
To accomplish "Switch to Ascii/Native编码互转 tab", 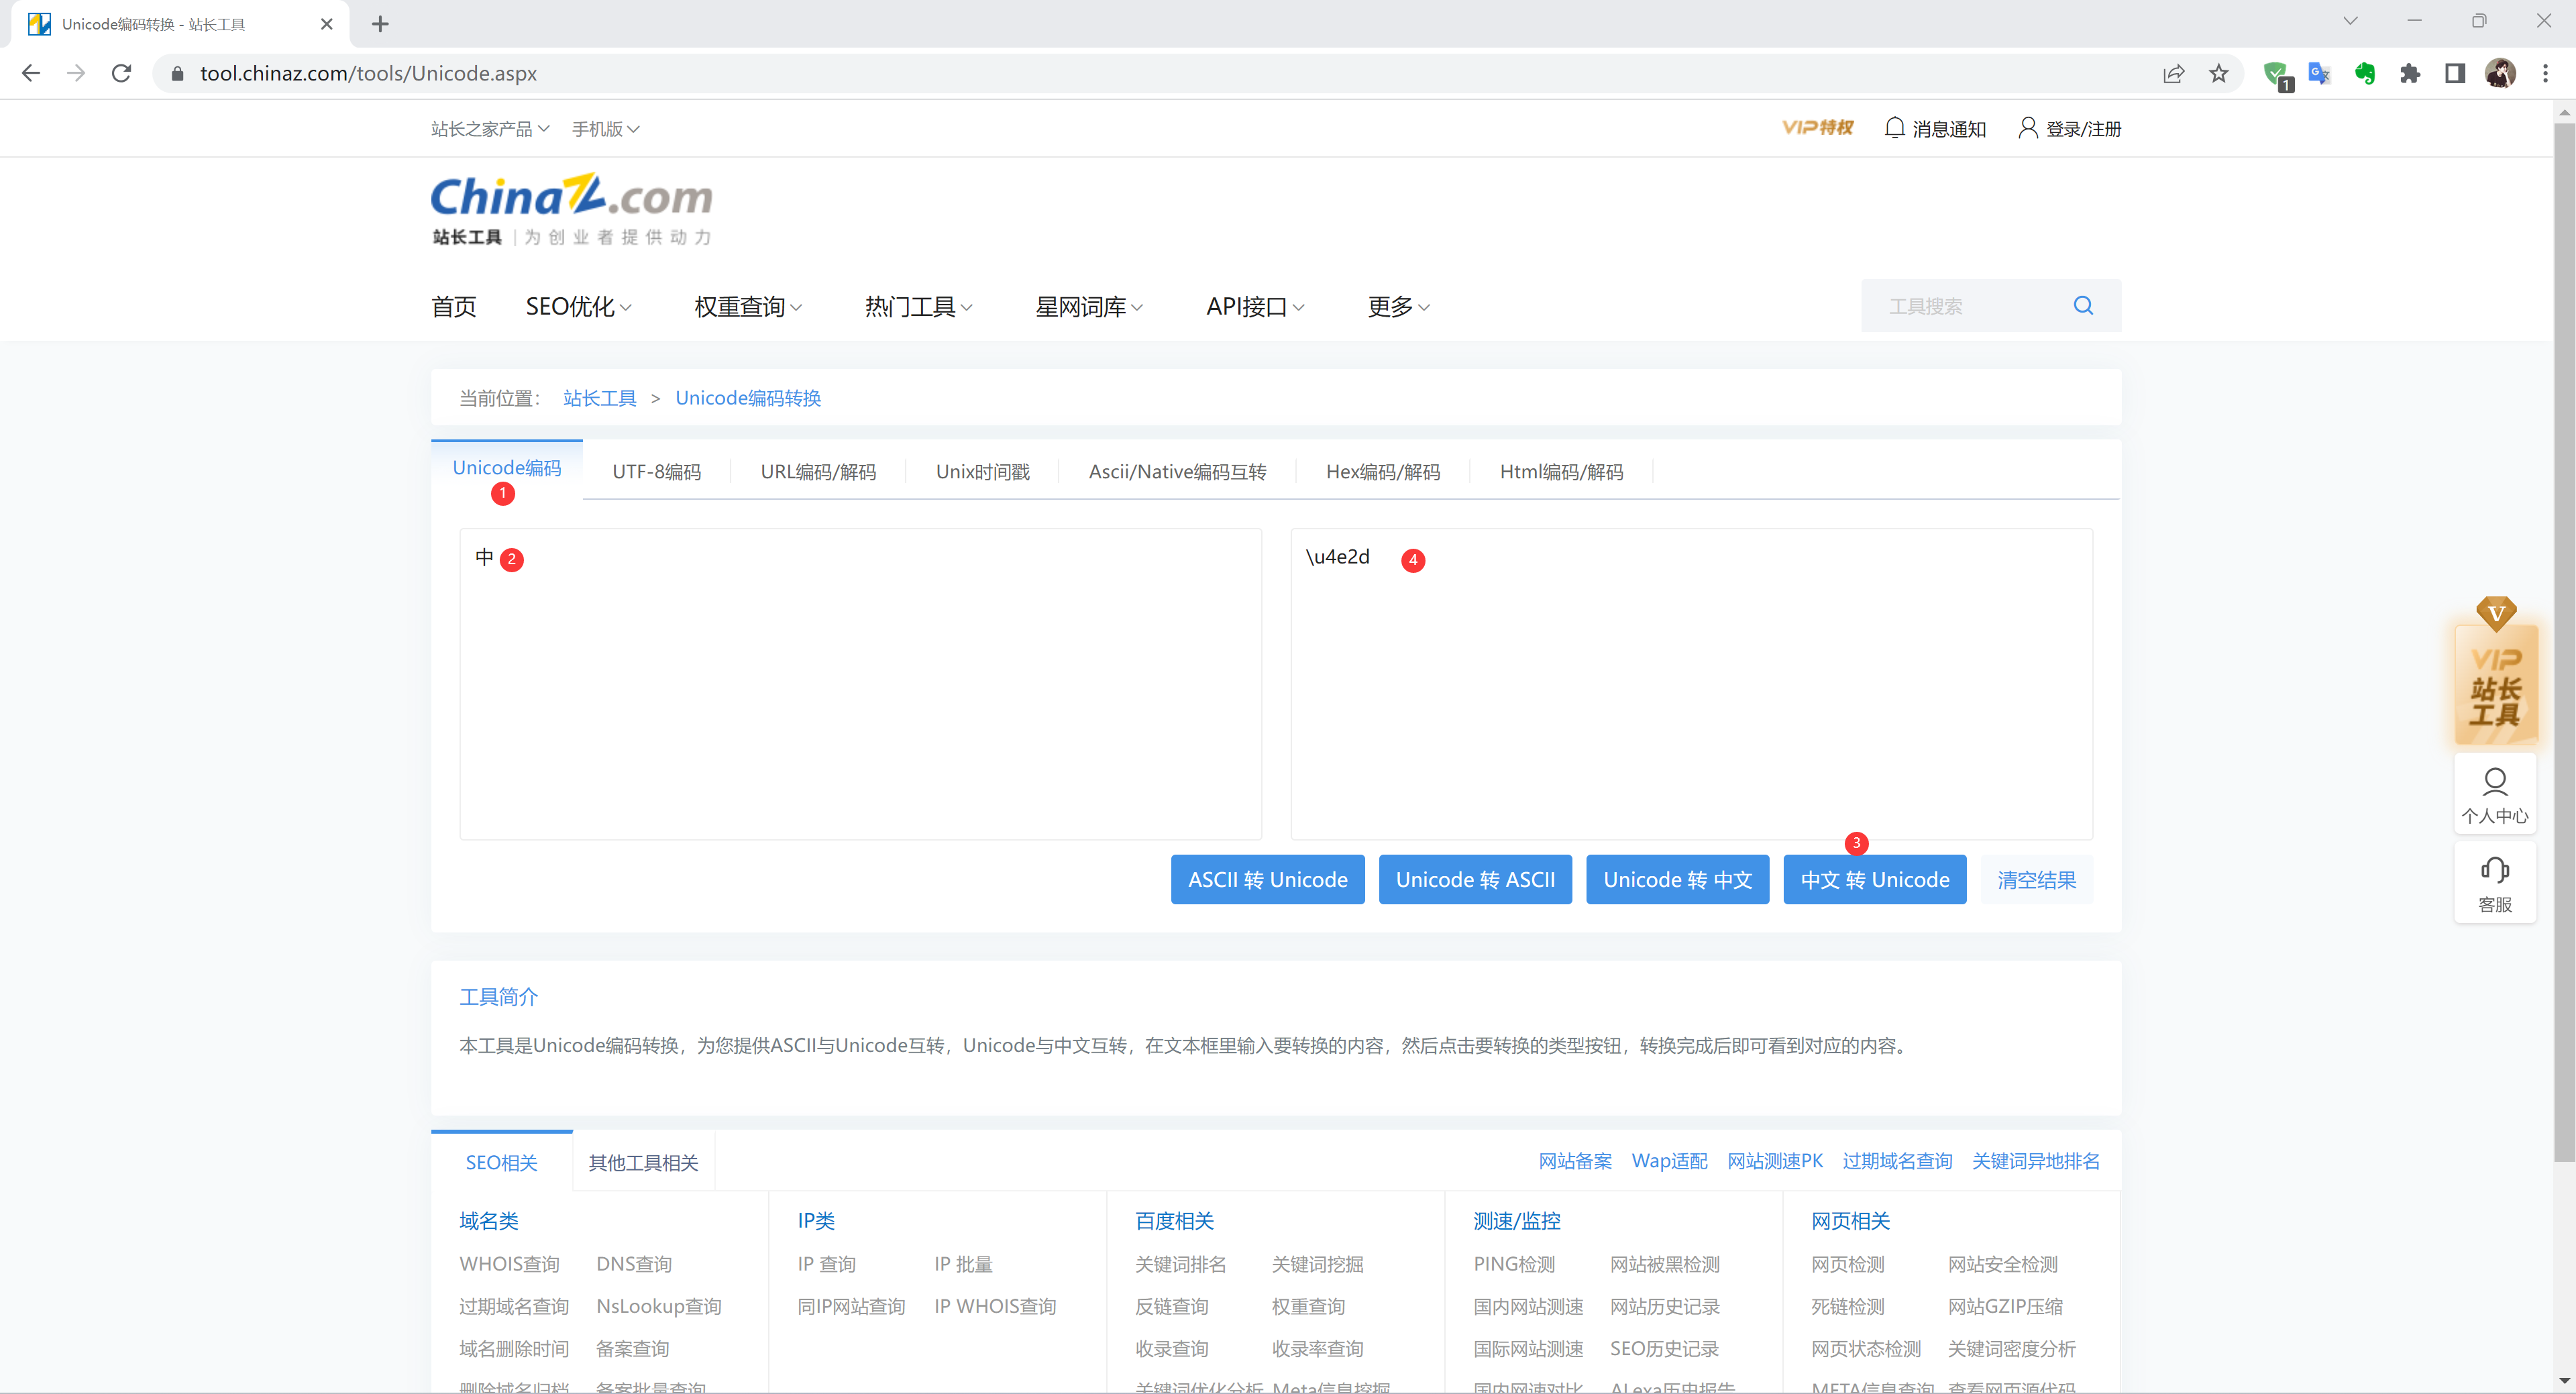I will (x=1177, y=471).
